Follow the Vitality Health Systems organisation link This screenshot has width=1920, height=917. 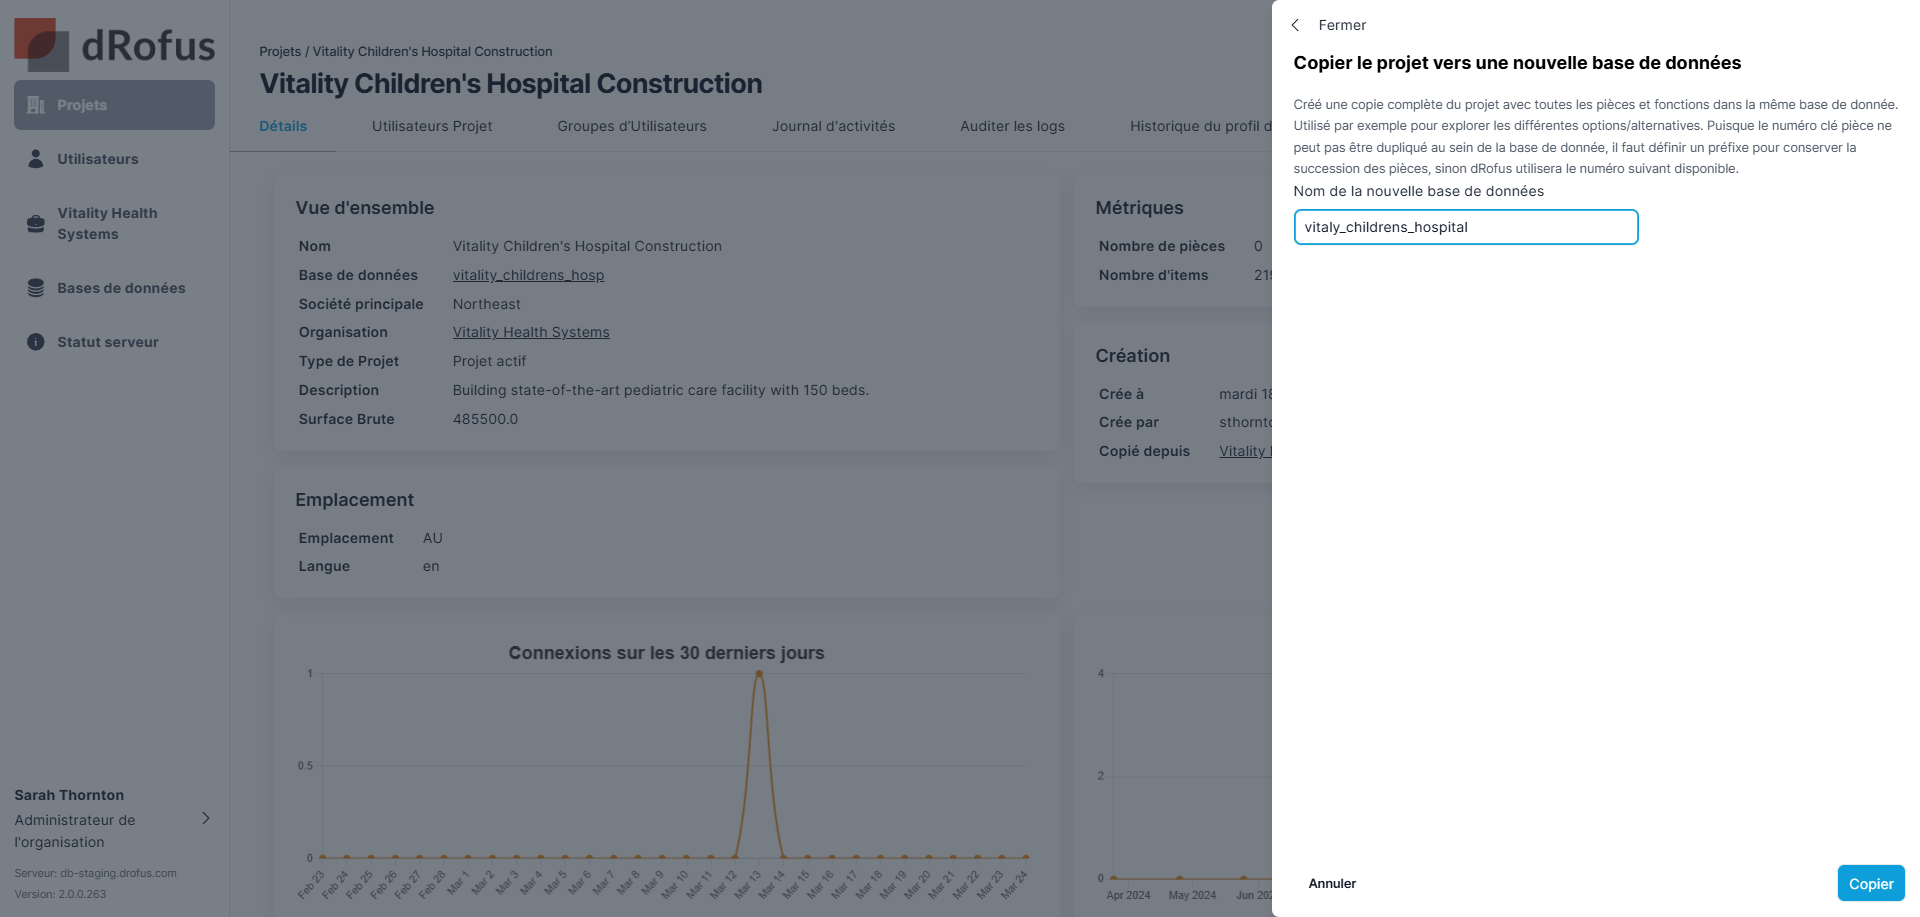coord(531,332)
